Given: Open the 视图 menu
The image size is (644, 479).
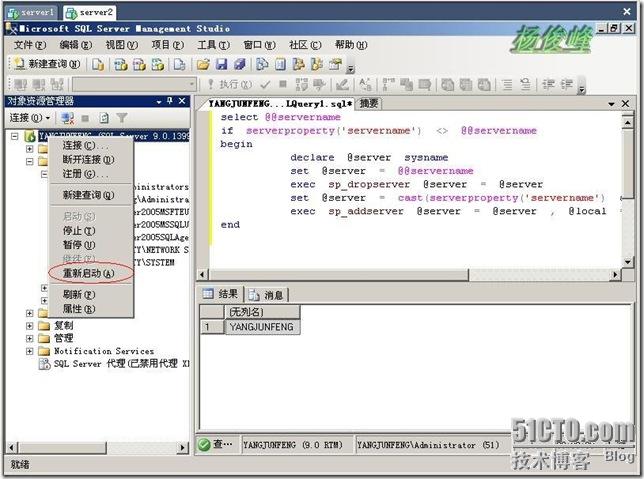Looking at the screenshot, I should (122, 45).
